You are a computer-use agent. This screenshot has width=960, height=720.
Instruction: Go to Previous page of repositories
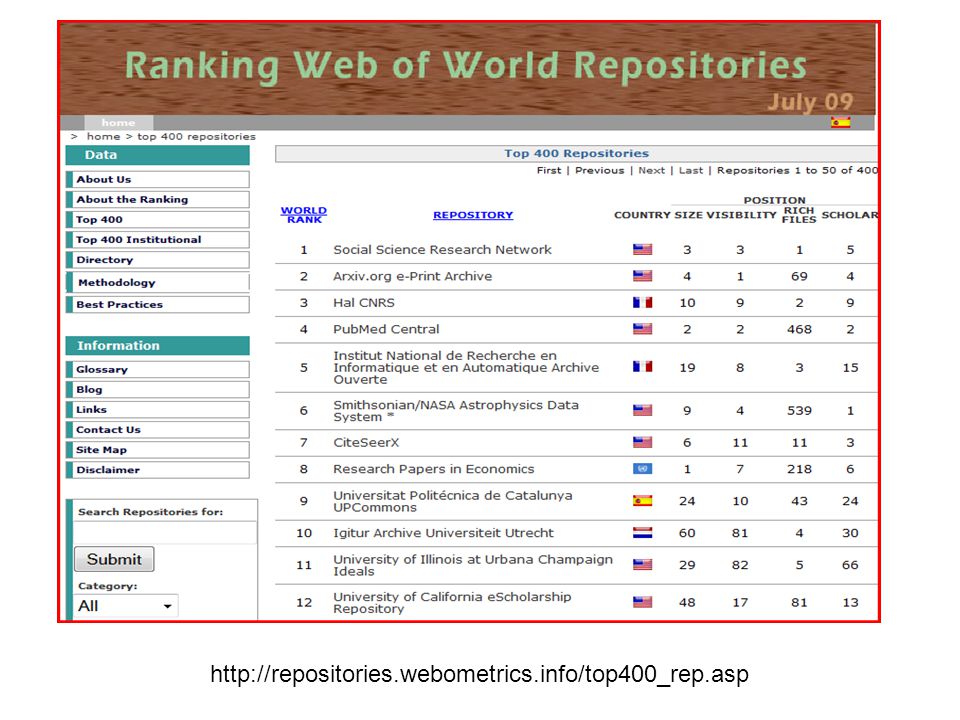point(599,170)
